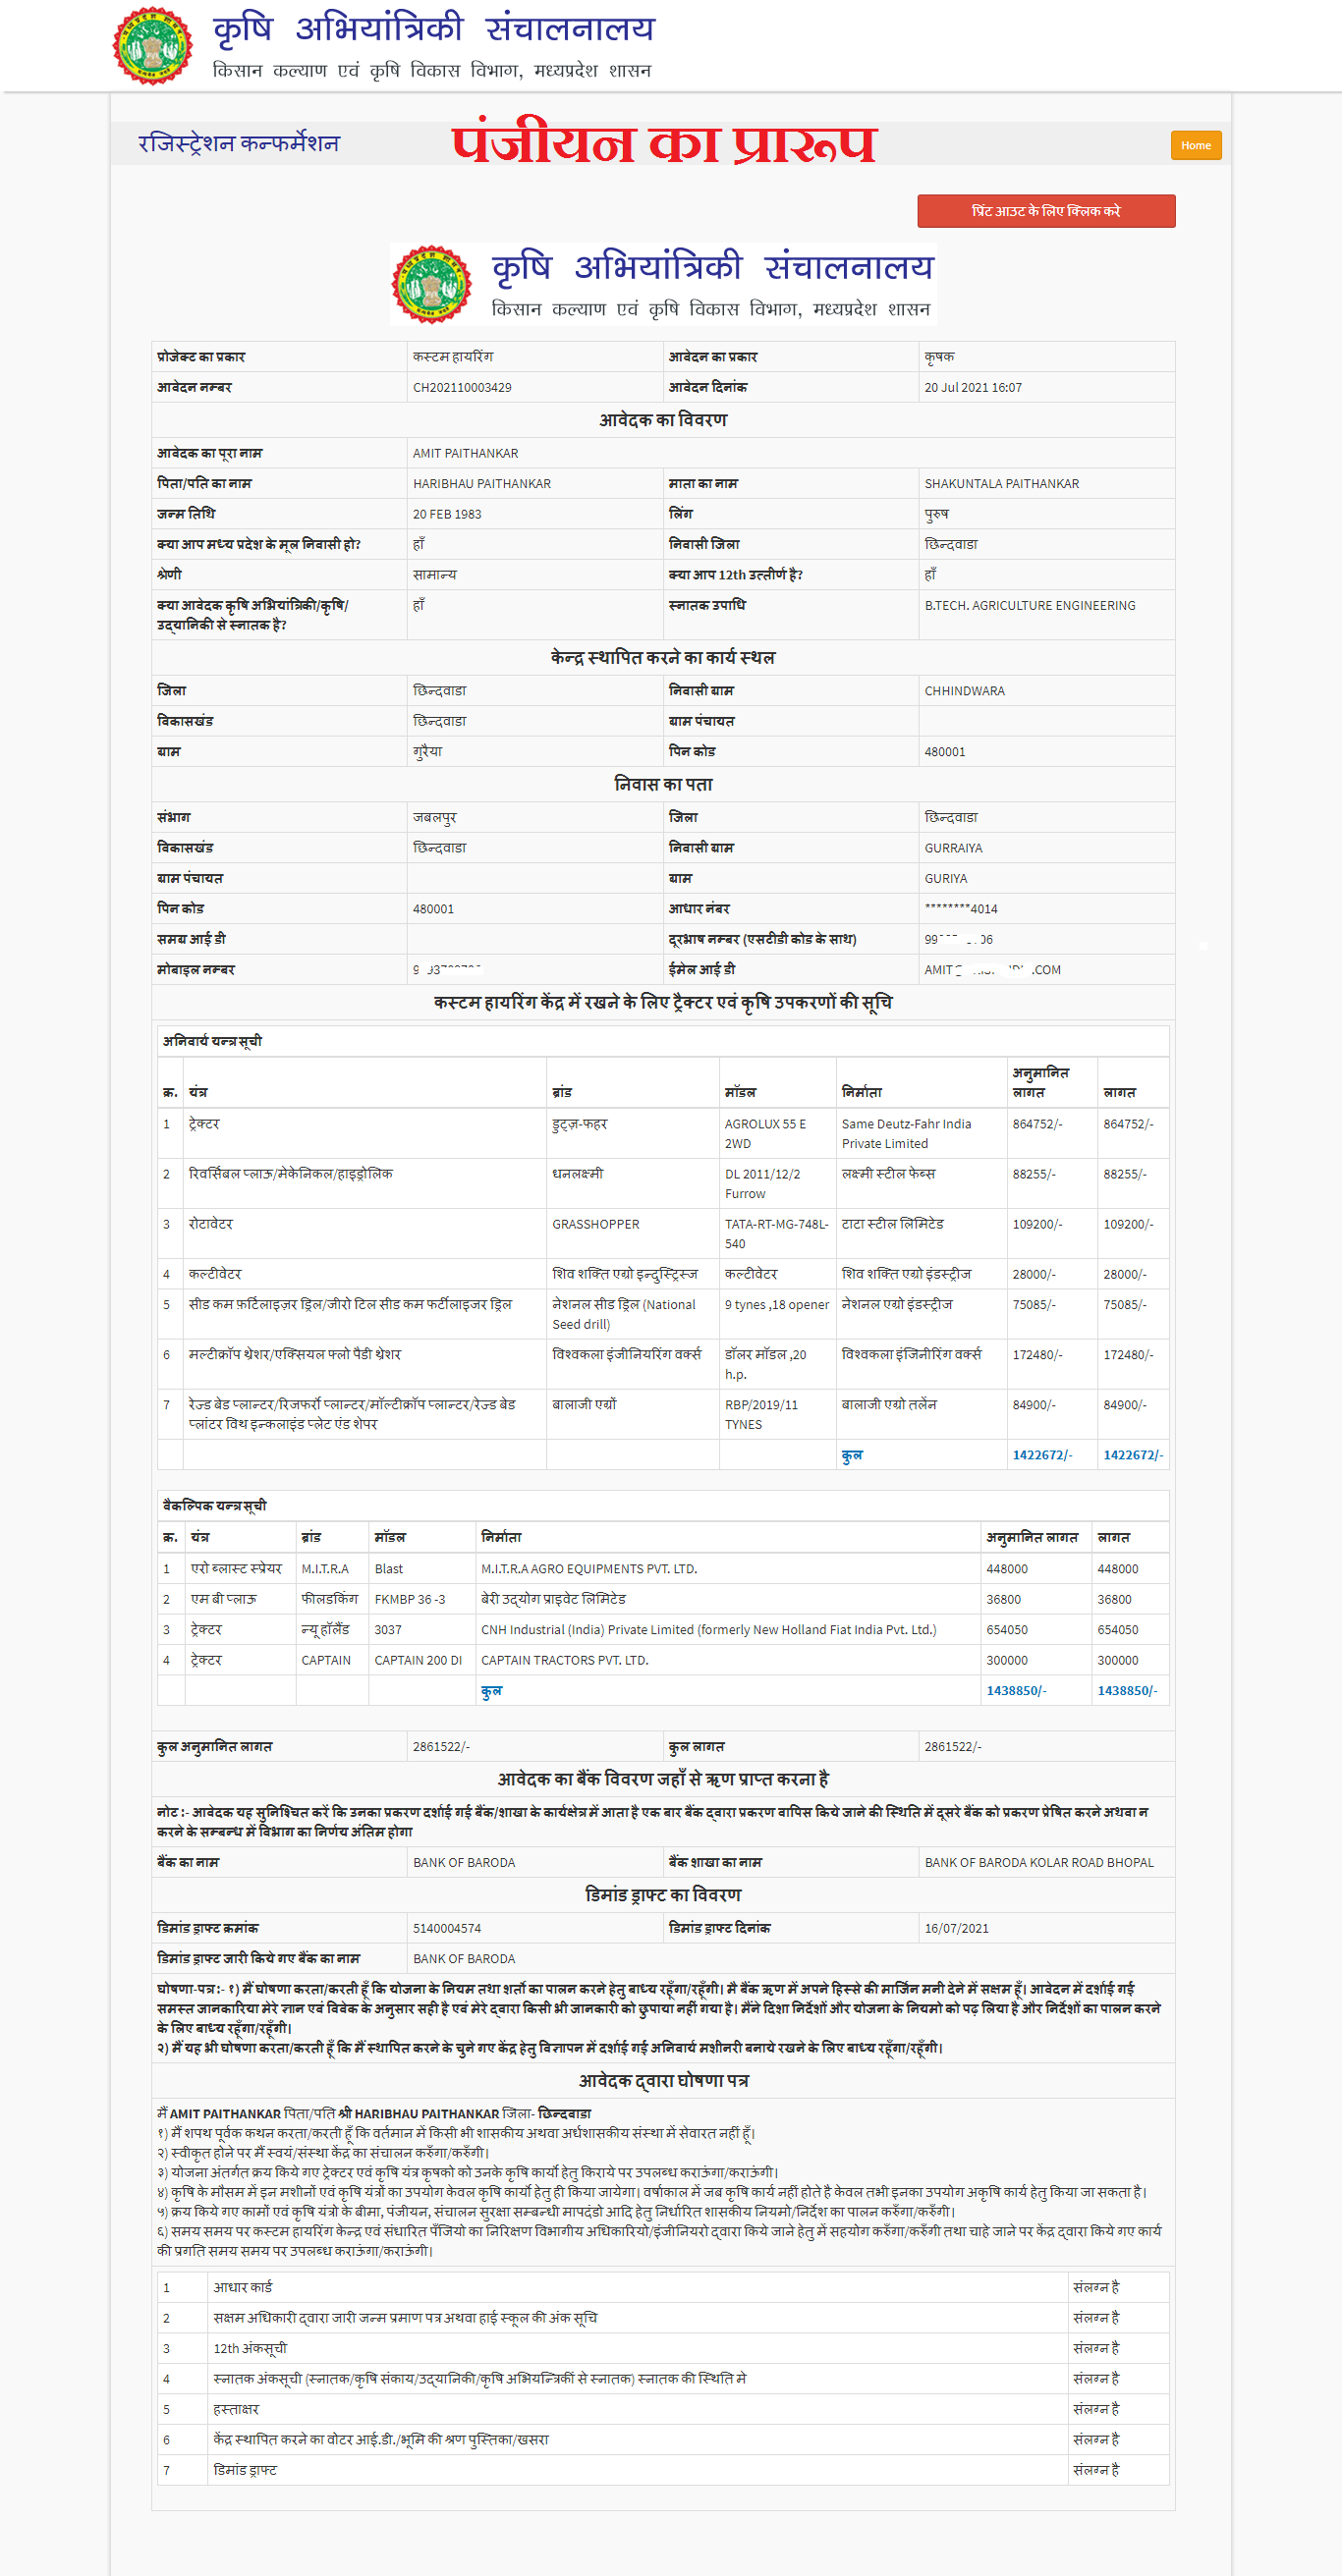Select 'HARIBHAU PAITHANKAR' in the father's name row
The width and height of the screenshot is (1342, 2576).
[x=482, y=484]
